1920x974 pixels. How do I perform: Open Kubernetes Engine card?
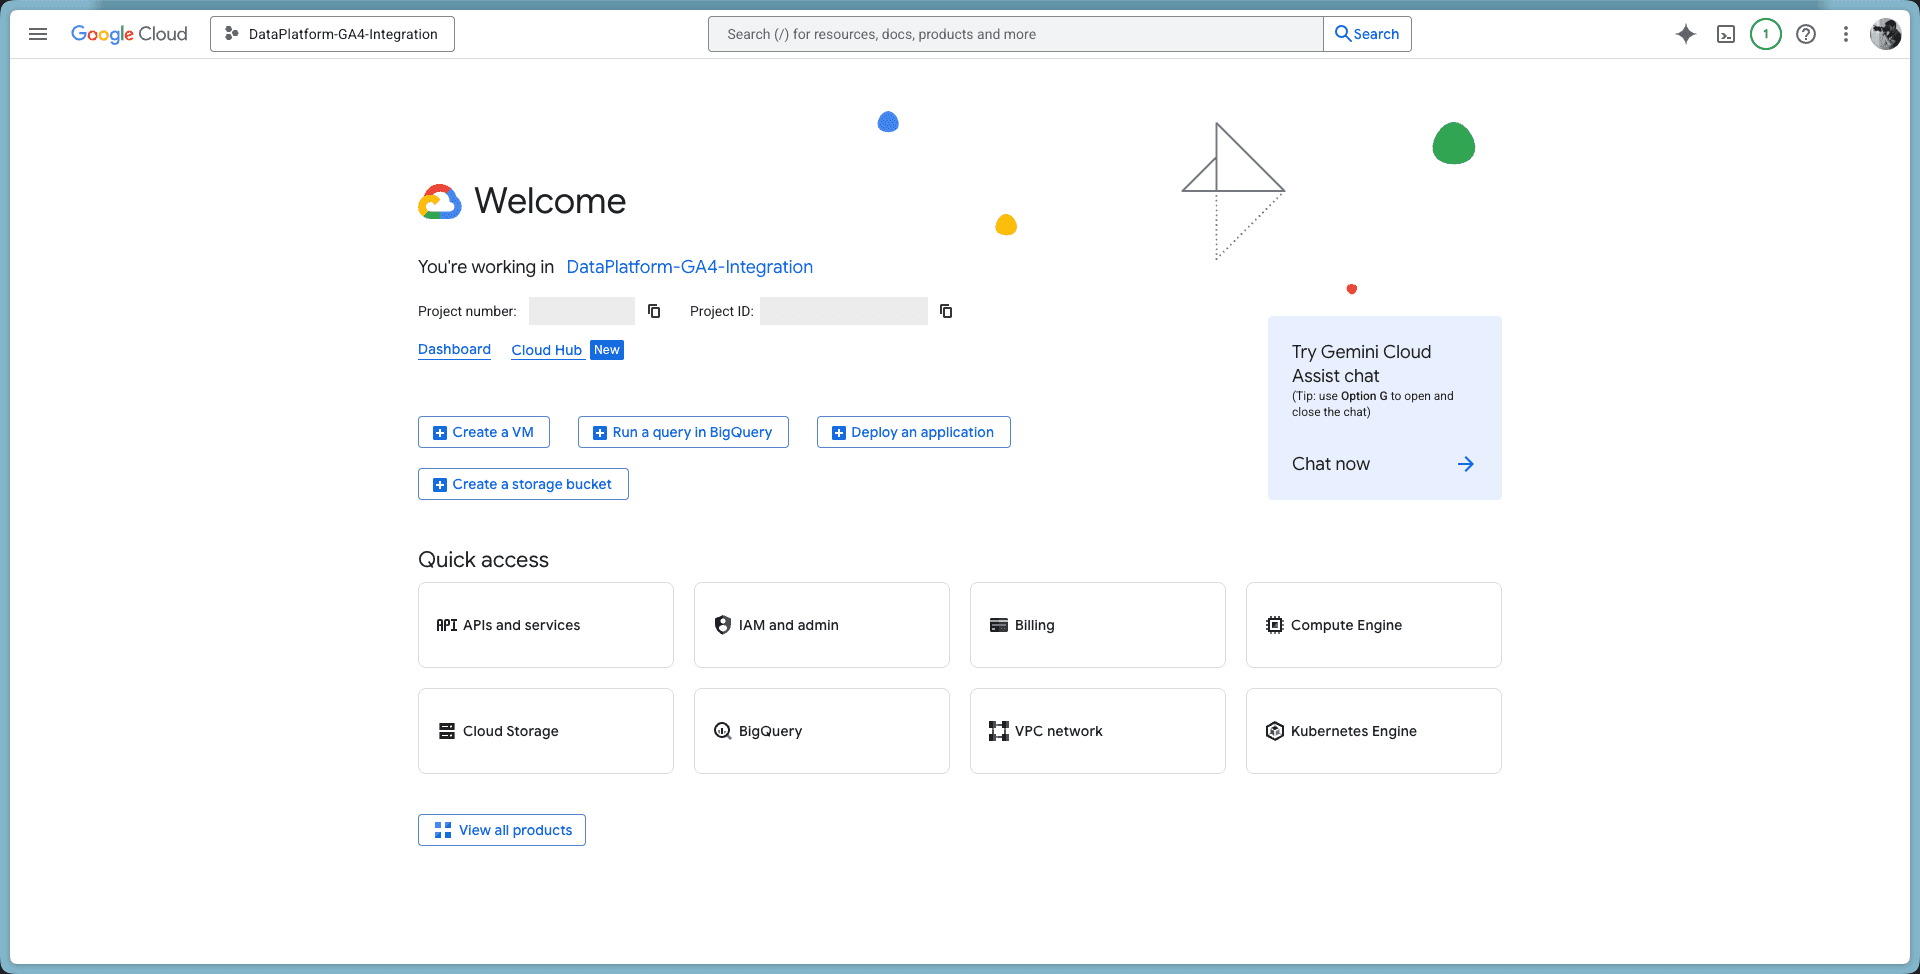click(x=1374, y=731)
